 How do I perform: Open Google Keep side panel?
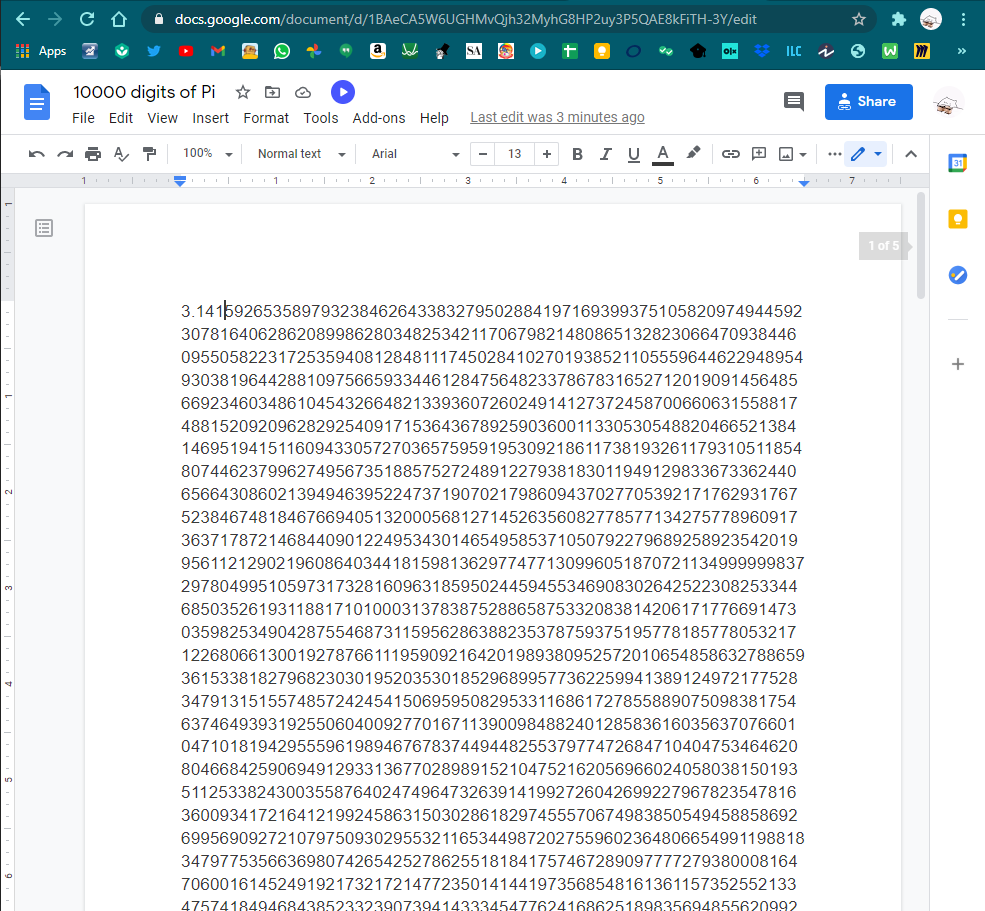[957, 219]
